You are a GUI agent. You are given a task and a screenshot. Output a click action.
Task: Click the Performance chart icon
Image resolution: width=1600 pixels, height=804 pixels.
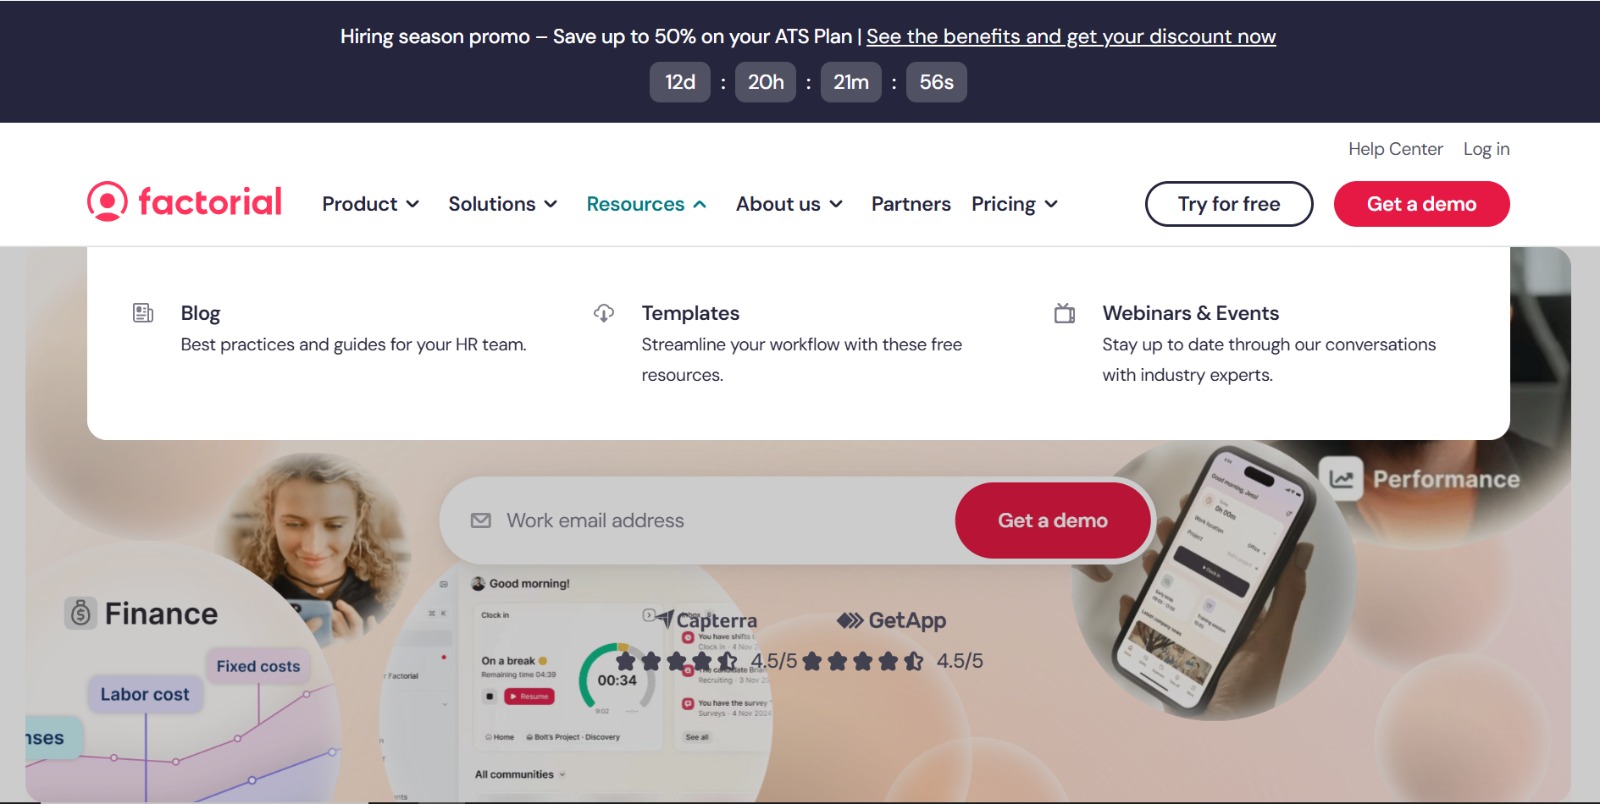tap(1342, 479)
